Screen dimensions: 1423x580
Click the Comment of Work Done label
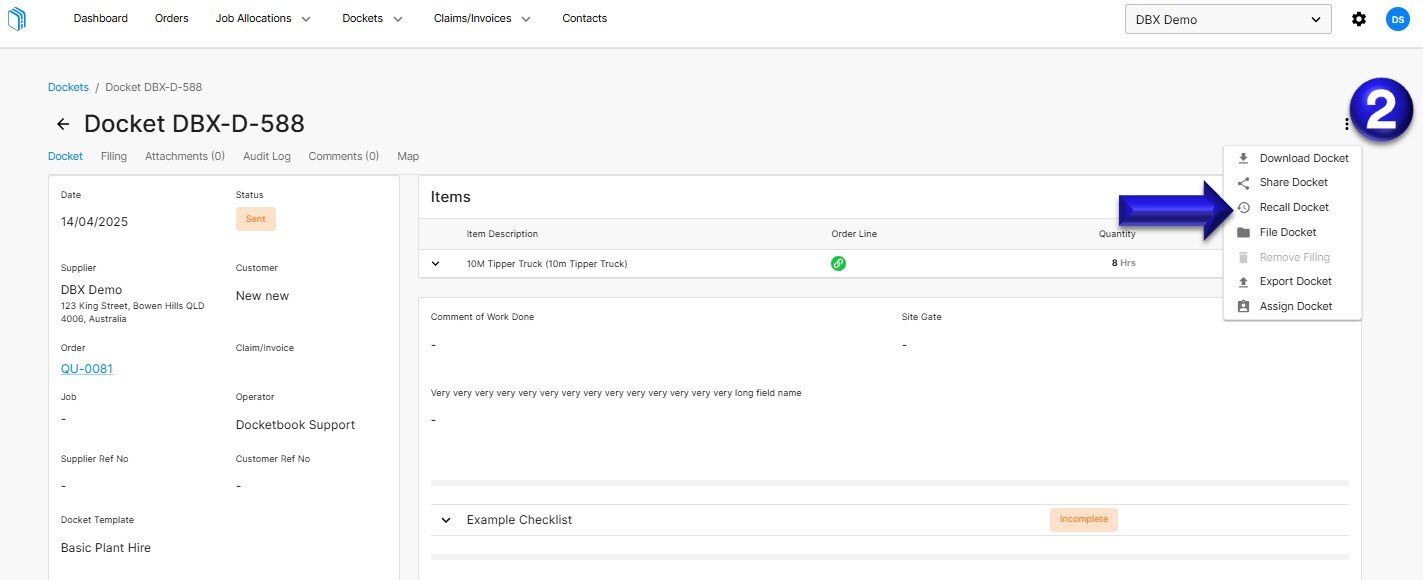(482, 317)
